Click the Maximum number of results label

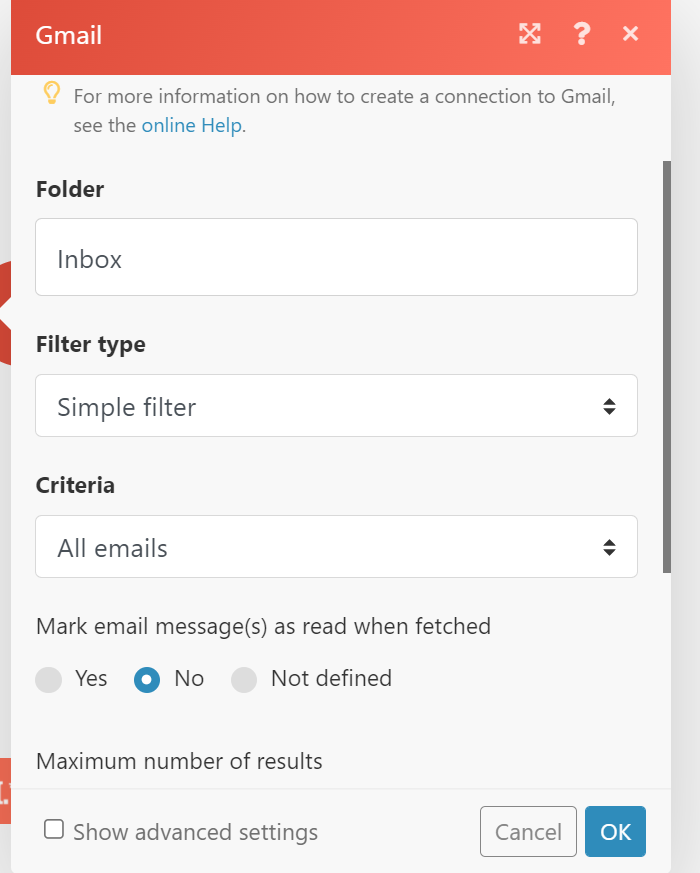[x=179, y=762]
